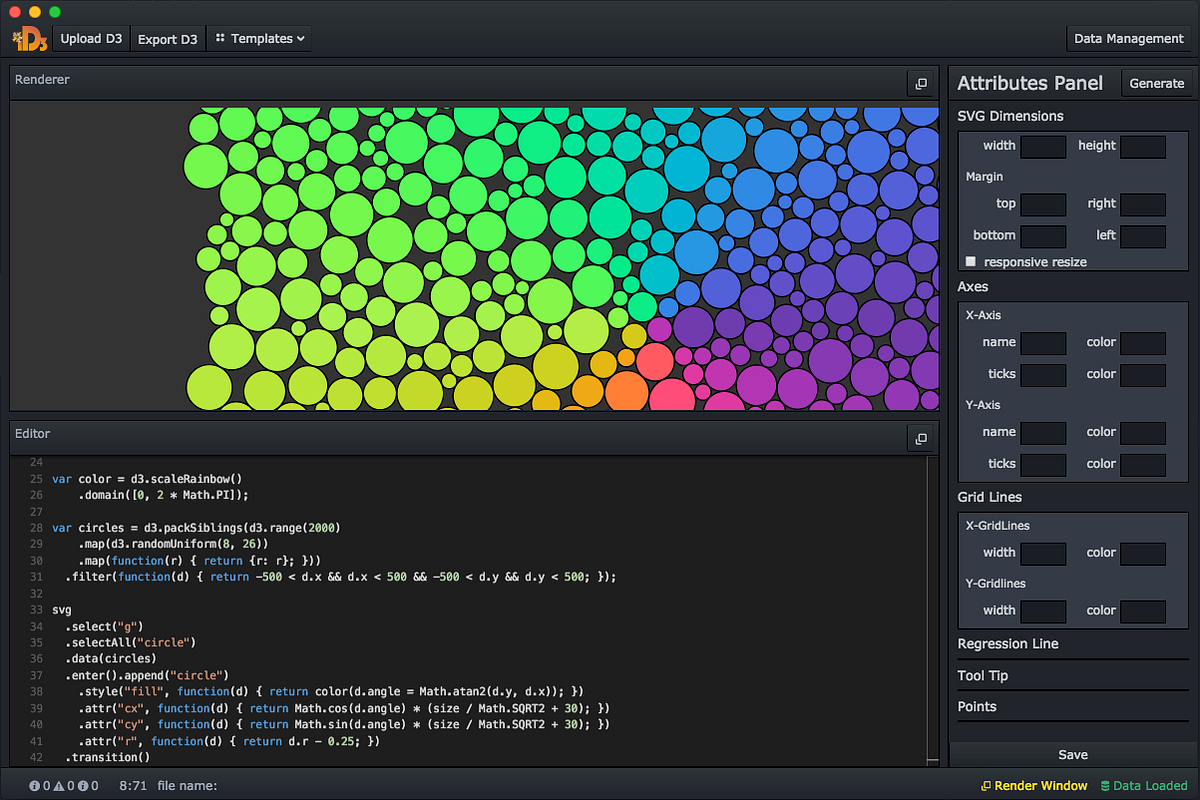Click the Generate button
This screenshot has width=1200, height=800.
tap(1157, 83)
